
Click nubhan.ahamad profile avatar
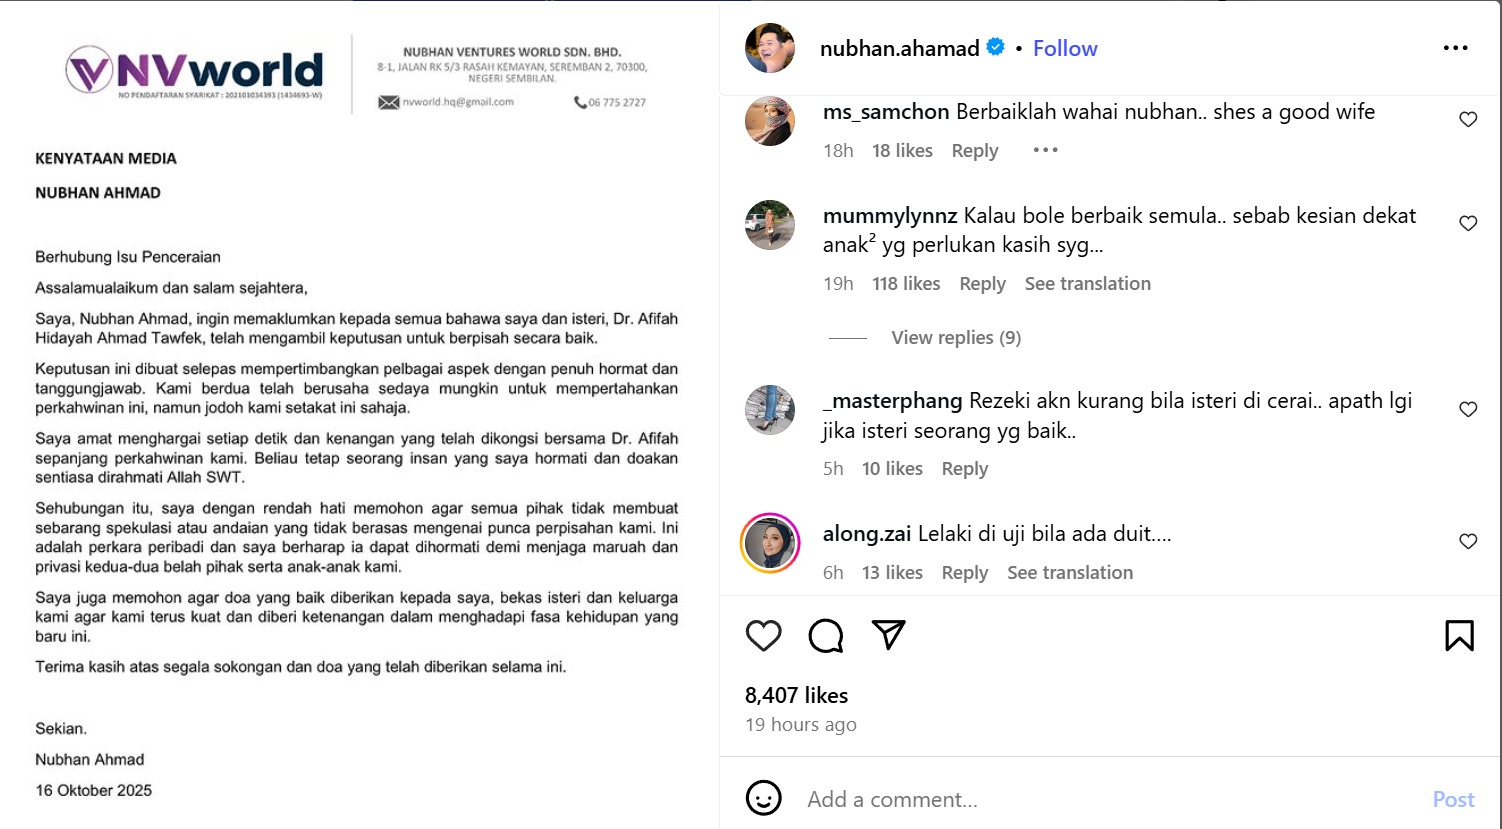[770, 48]
